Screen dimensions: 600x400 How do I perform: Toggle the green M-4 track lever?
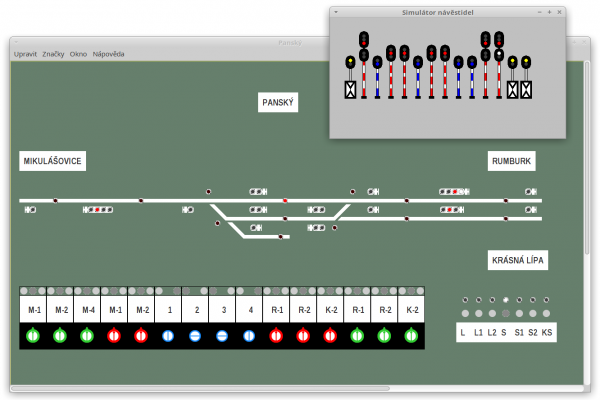click(87, 336)
